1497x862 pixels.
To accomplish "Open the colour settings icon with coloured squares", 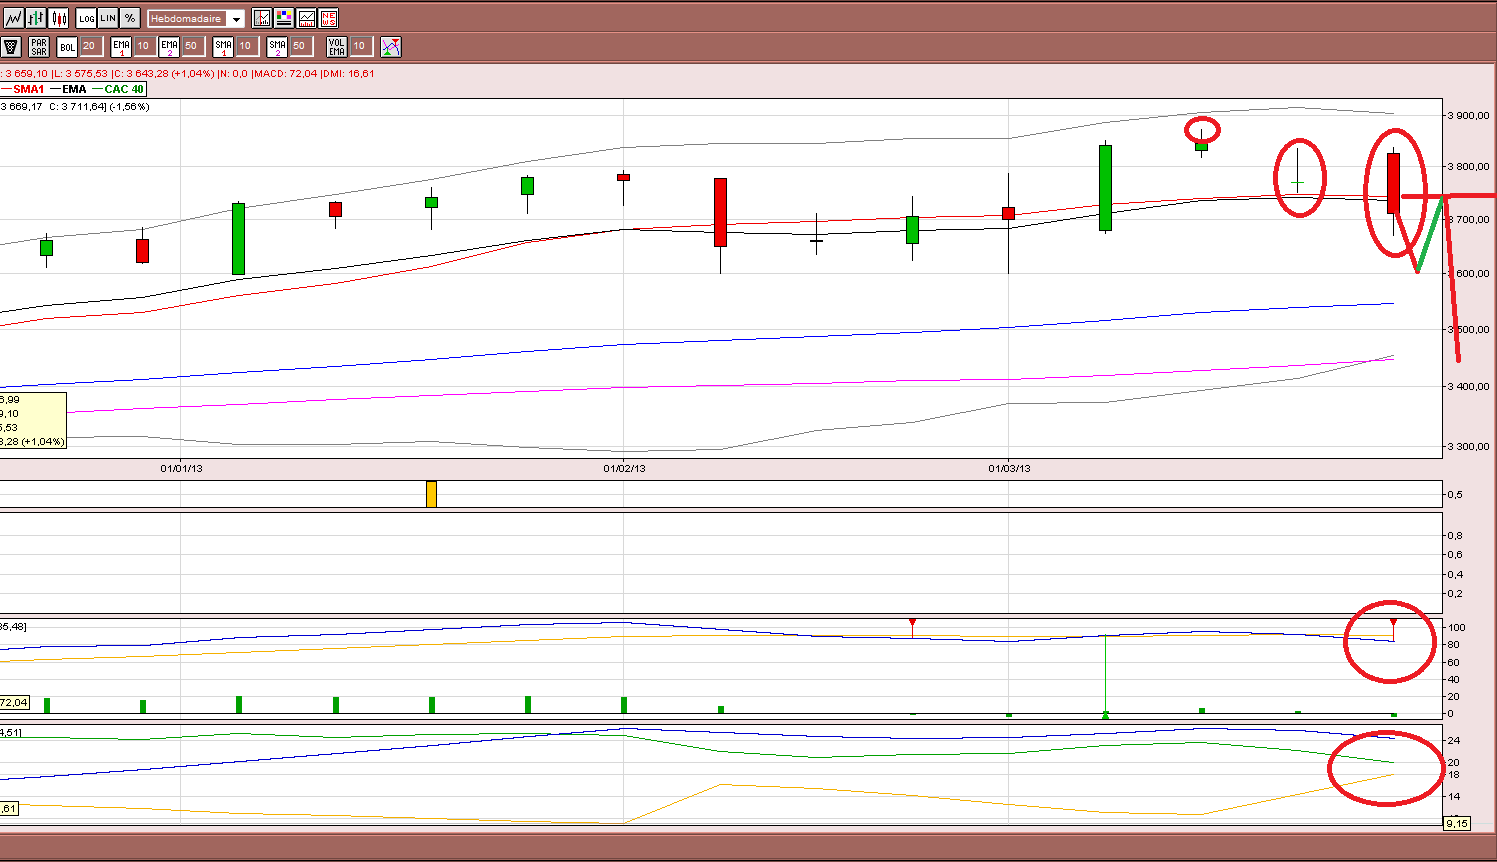I will click(x=284, y=18).
